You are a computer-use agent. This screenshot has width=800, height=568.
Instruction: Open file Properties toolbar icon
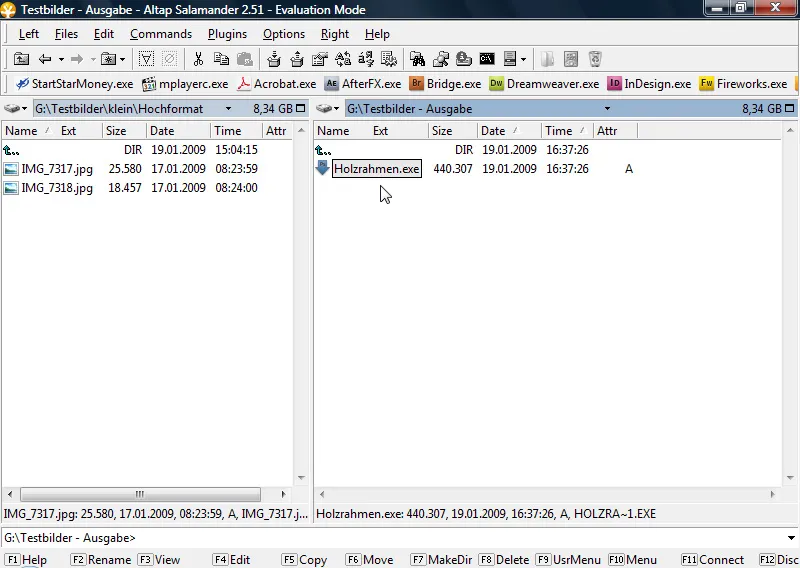(x=320, y=59)
